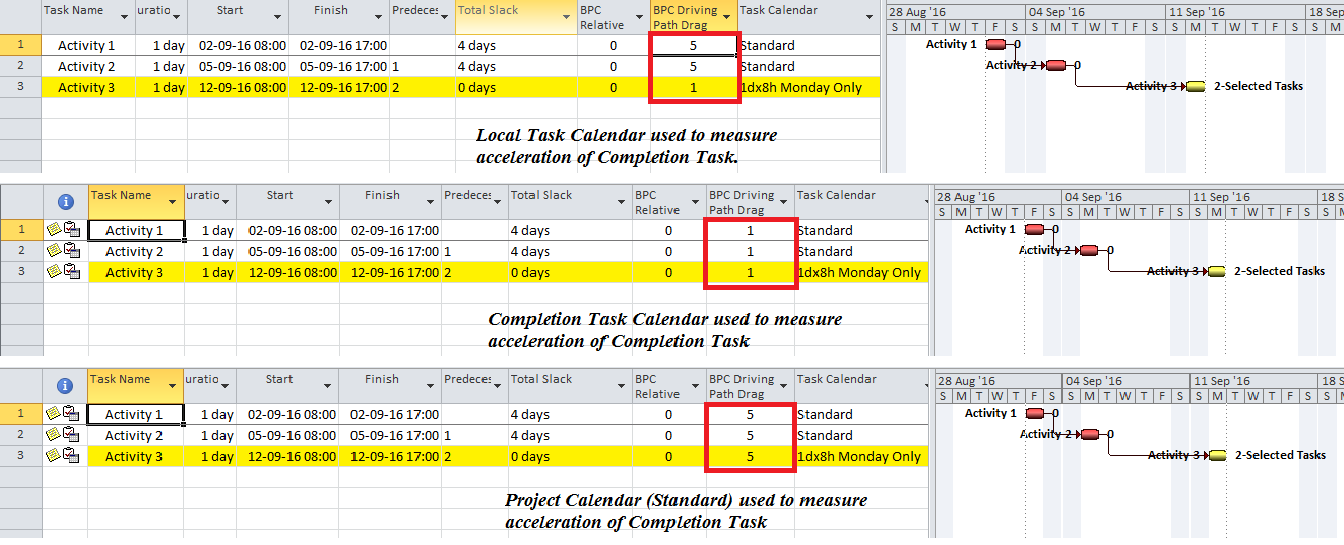The width and height of the screenshot is (1344, 545).
Task: Open the Total Slack filter dropdown in top grid
Action: 567,17
